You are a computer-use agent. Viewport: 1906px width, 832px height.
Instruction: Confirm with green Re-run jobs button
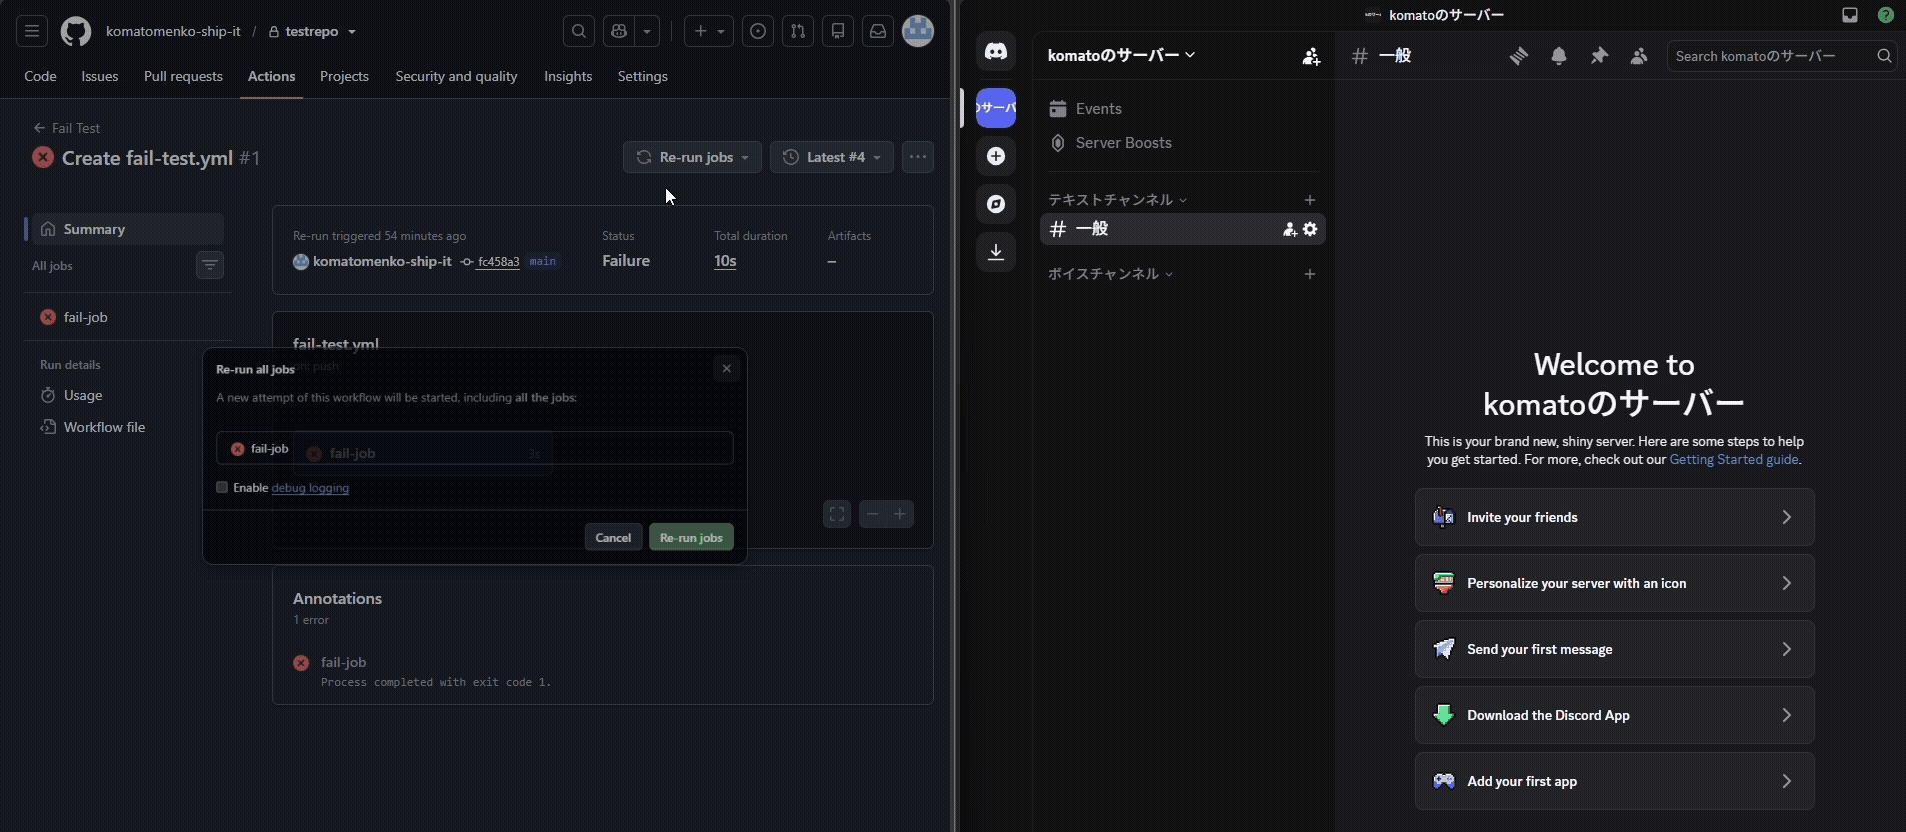(x=691, y=537)
